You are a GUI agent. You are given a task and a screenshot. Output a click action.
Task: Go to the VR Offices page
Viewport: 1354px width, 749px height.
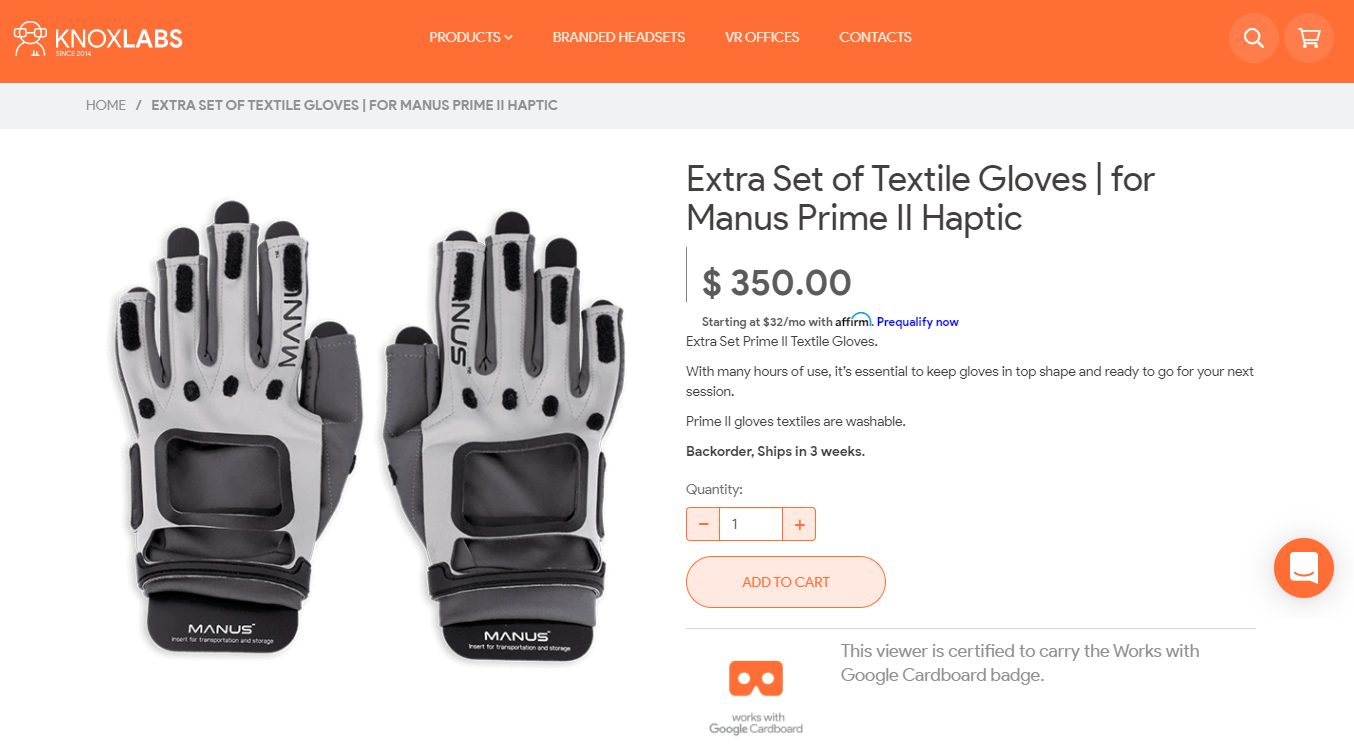pos(762,37)
